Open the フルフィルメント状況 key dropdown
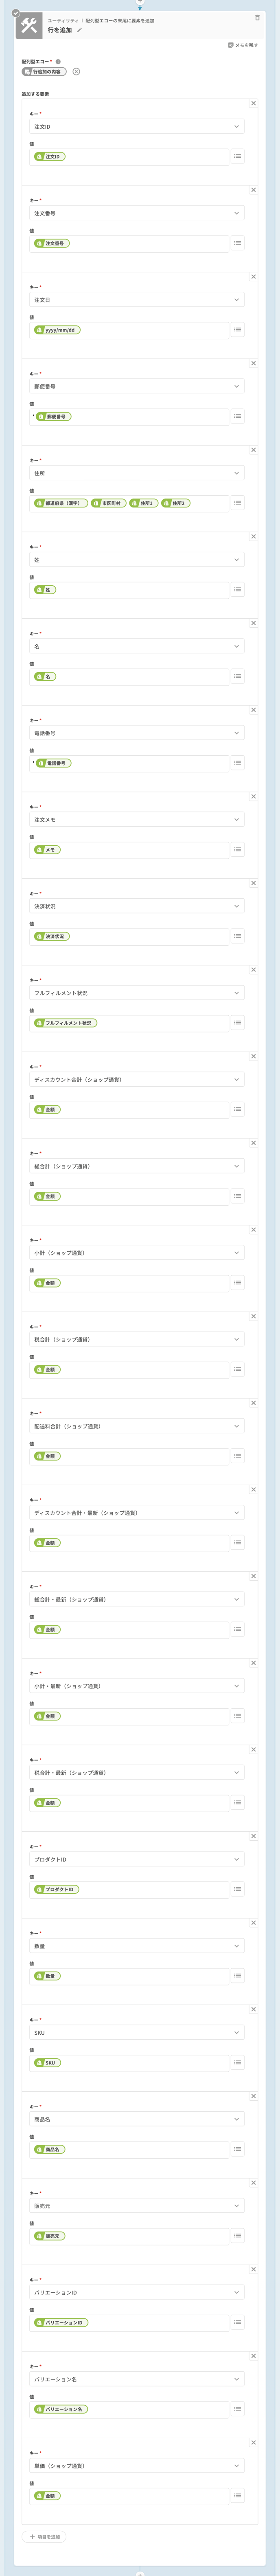This screenshot has height=2576, width=280. coord(137,993)
